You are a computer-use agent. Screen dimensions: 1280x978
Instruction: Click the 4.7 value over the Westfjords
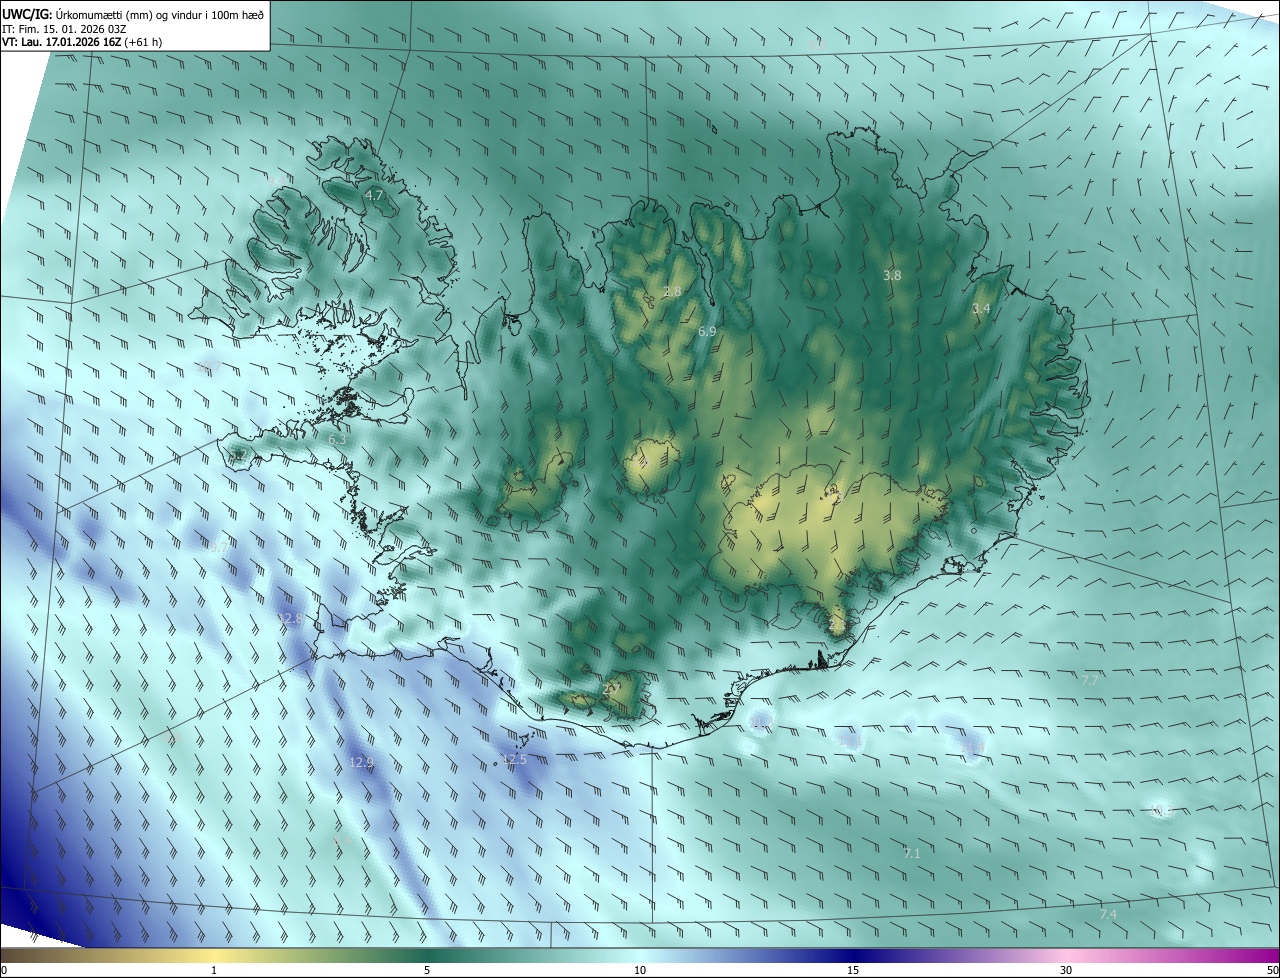click(x=375, y=196)
